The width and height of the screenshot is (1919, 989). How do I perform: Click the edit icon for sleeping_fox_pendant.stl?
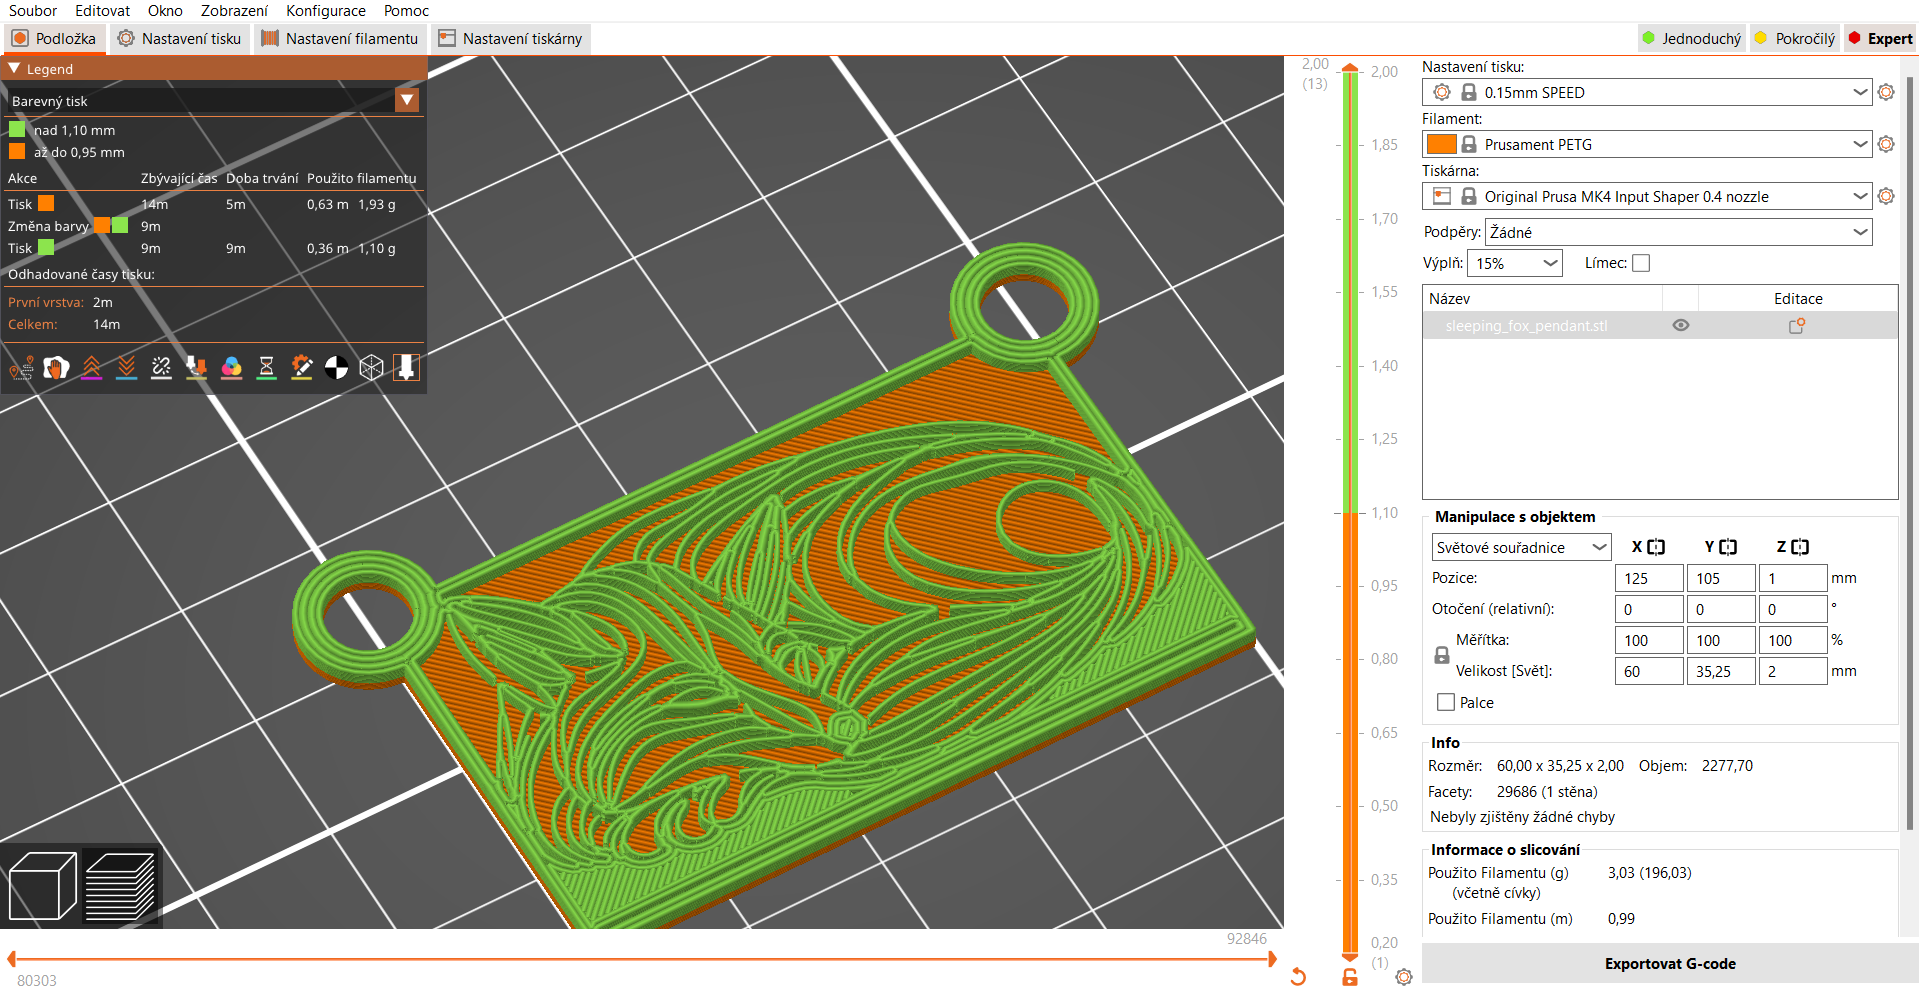coord(1797,326)
